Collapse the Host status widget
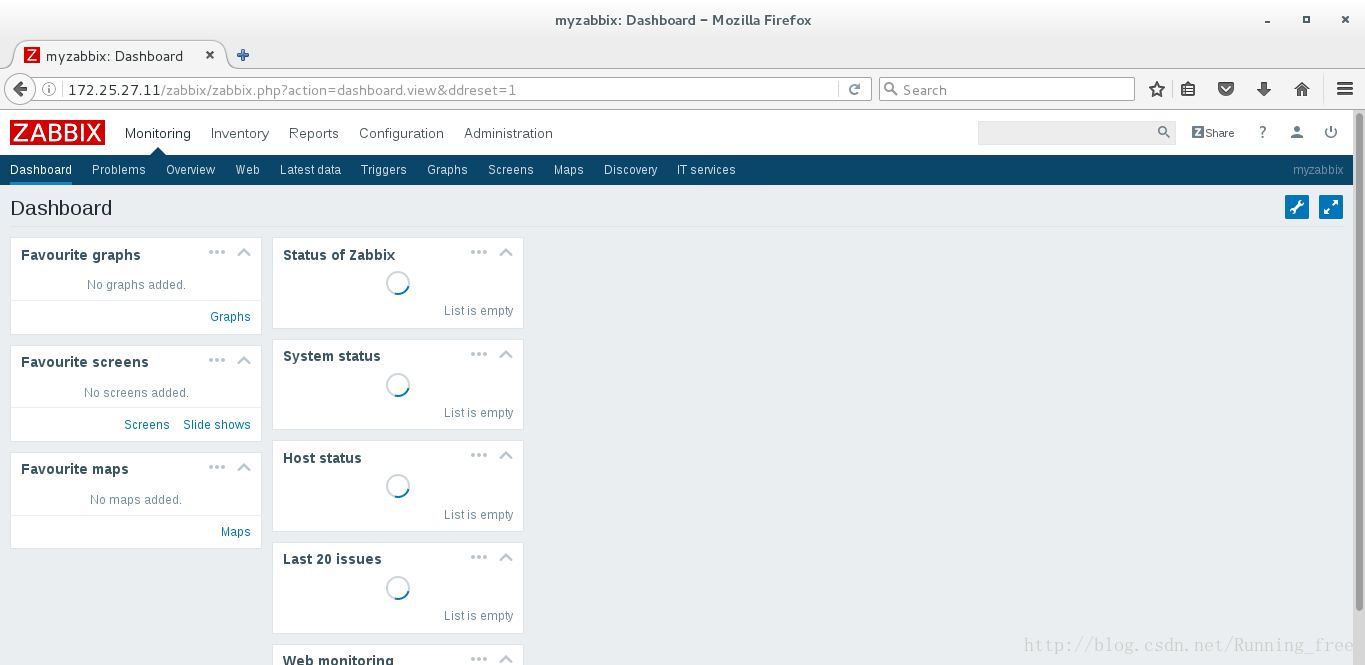The height and width of the screenshot is (665, 1365). (506, 455)
